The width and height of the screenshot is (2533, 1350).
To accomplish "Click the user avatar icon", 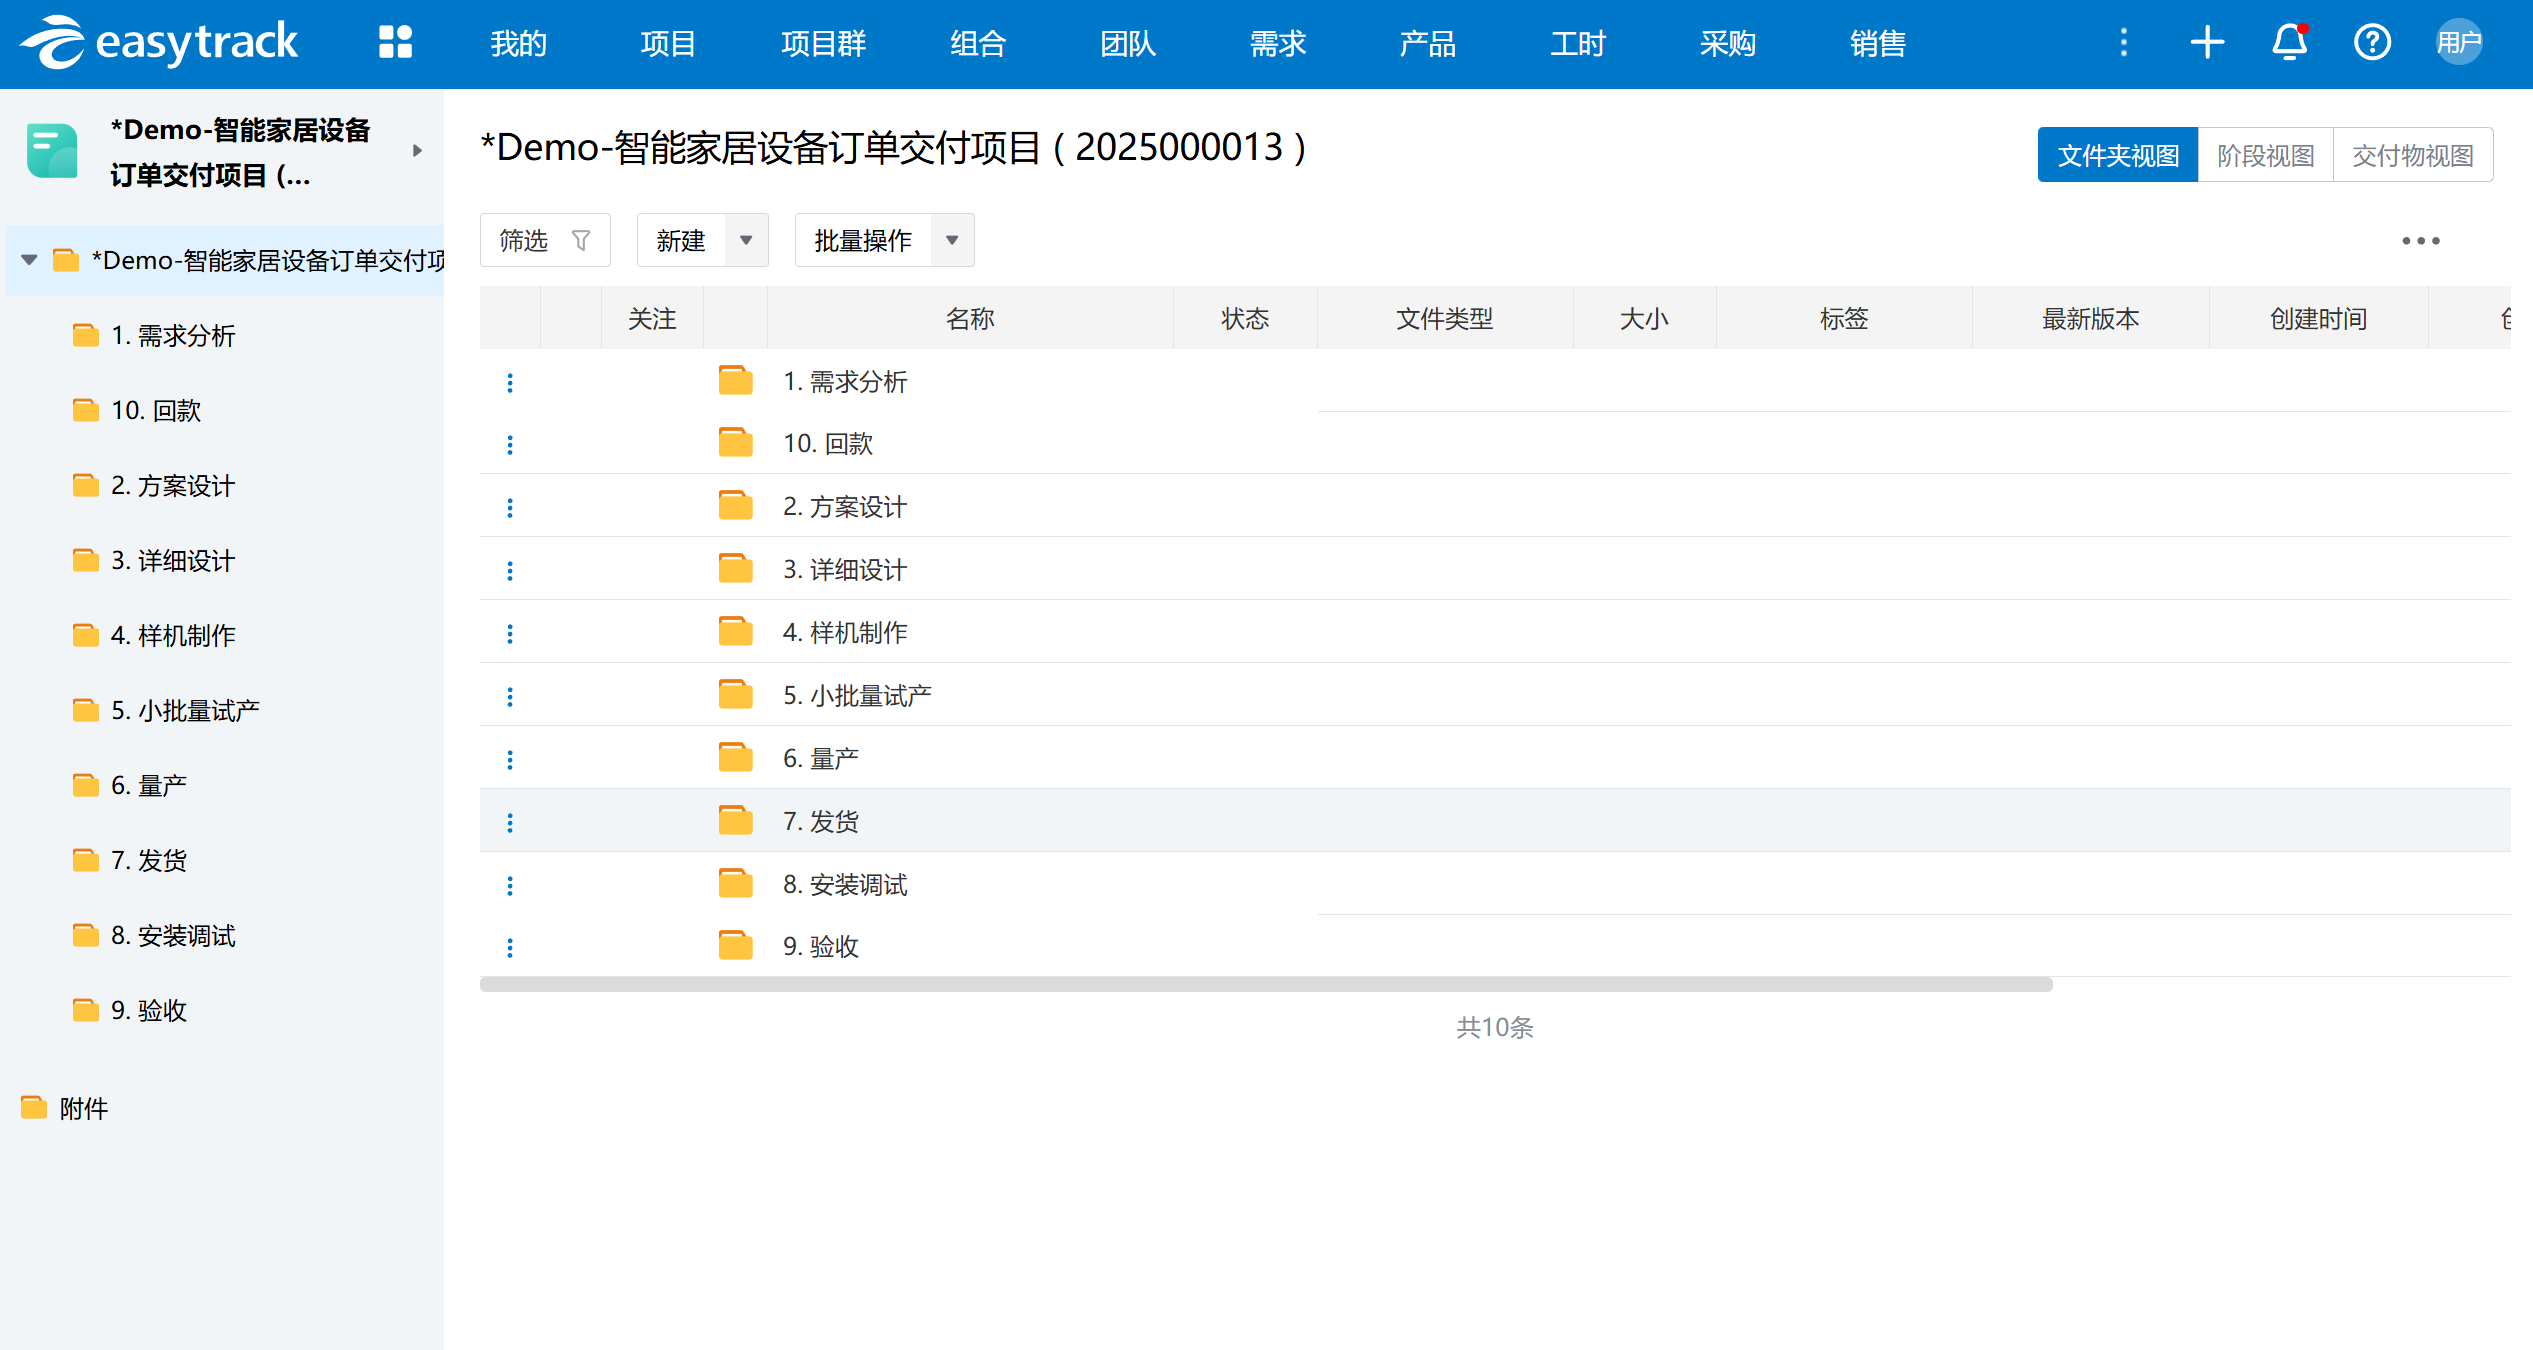I will click(x=2458, y=42).
